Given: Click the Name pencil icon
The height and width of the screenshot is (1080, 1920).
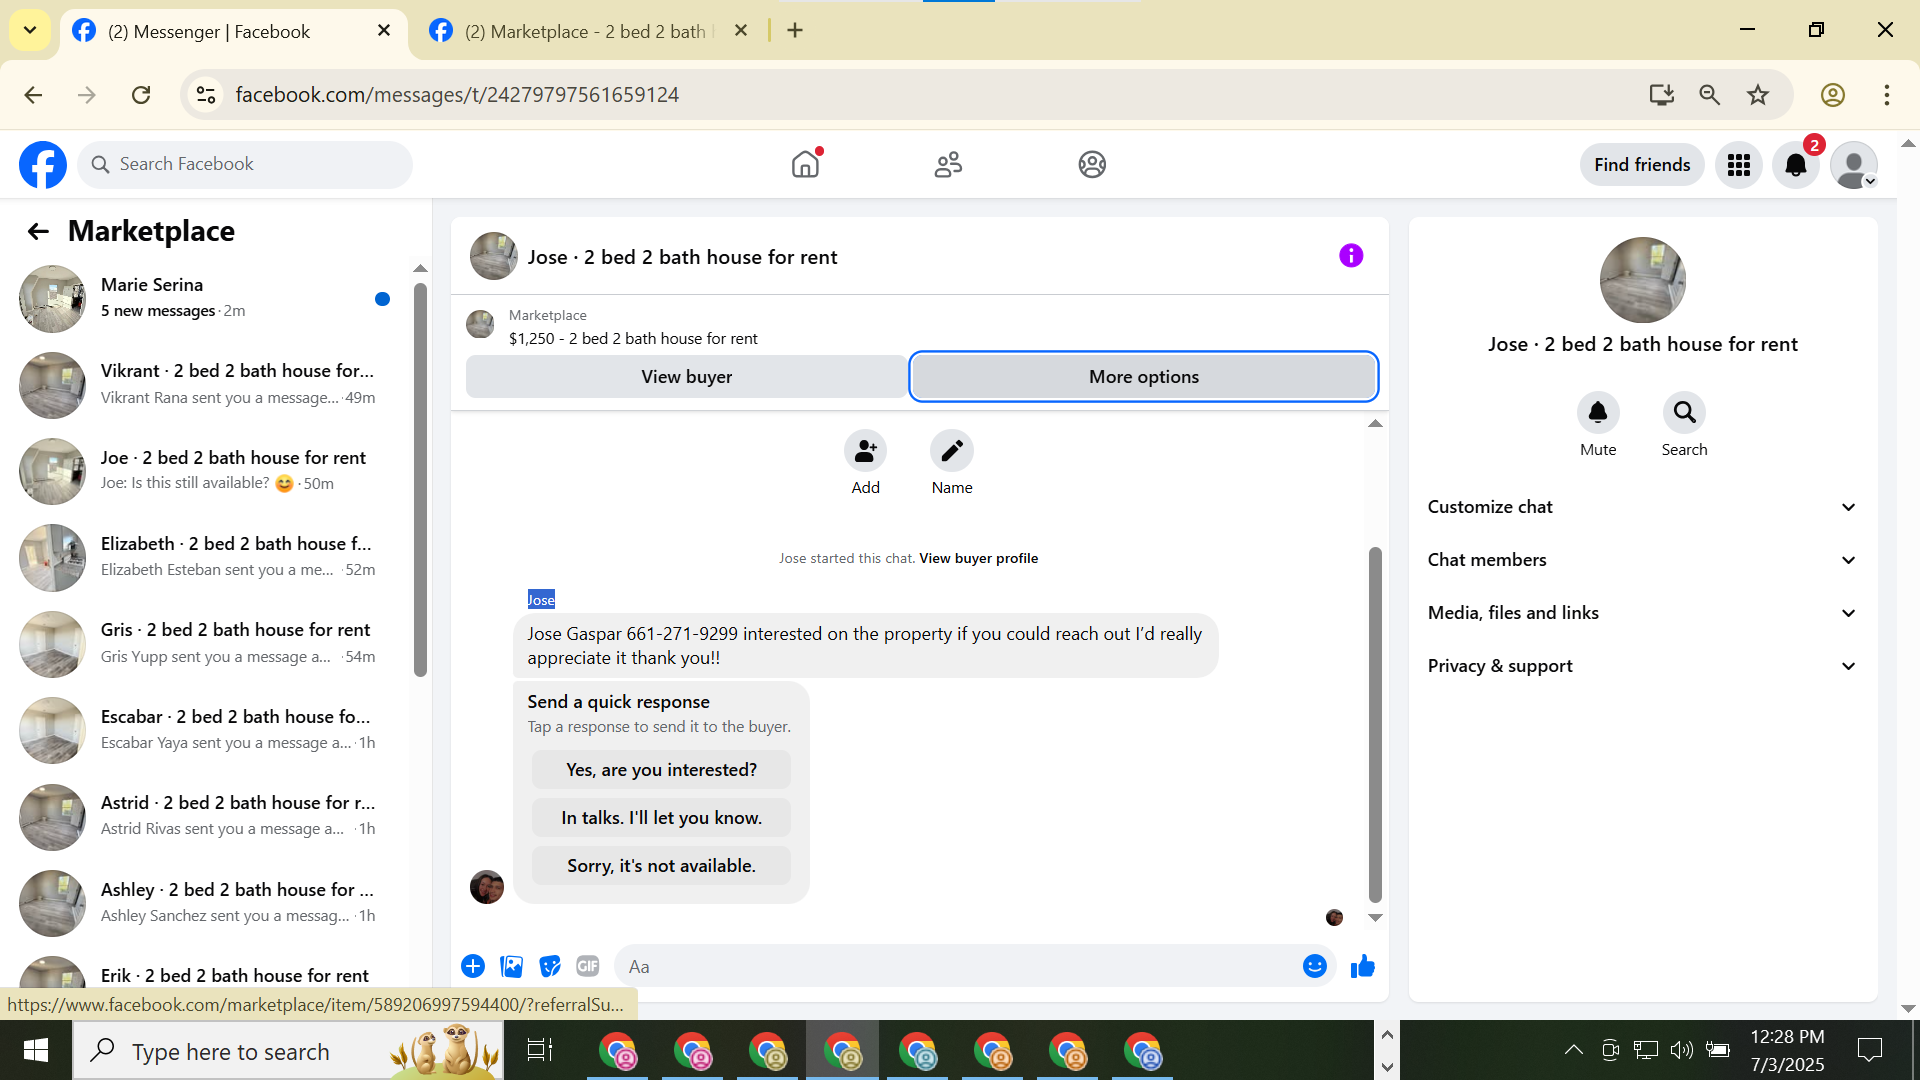Looking at the screenshot, I should [951, 452].
